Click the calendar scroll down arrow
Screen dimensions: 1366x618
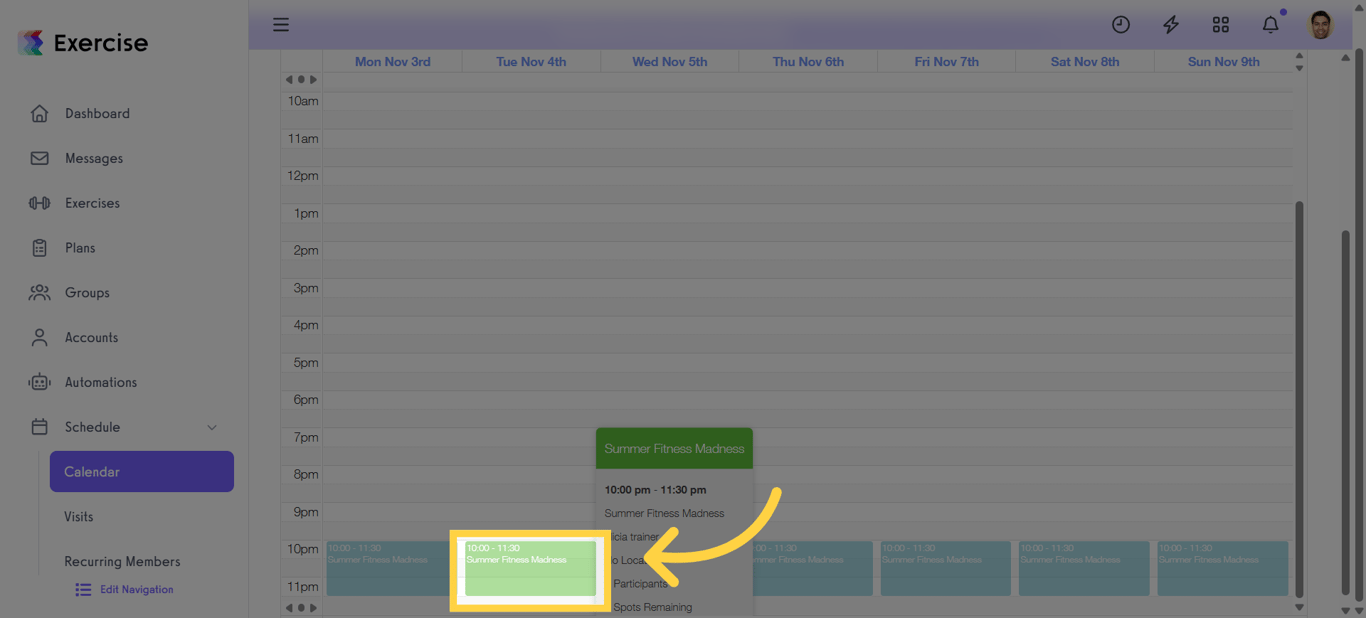pos(1299,607)
